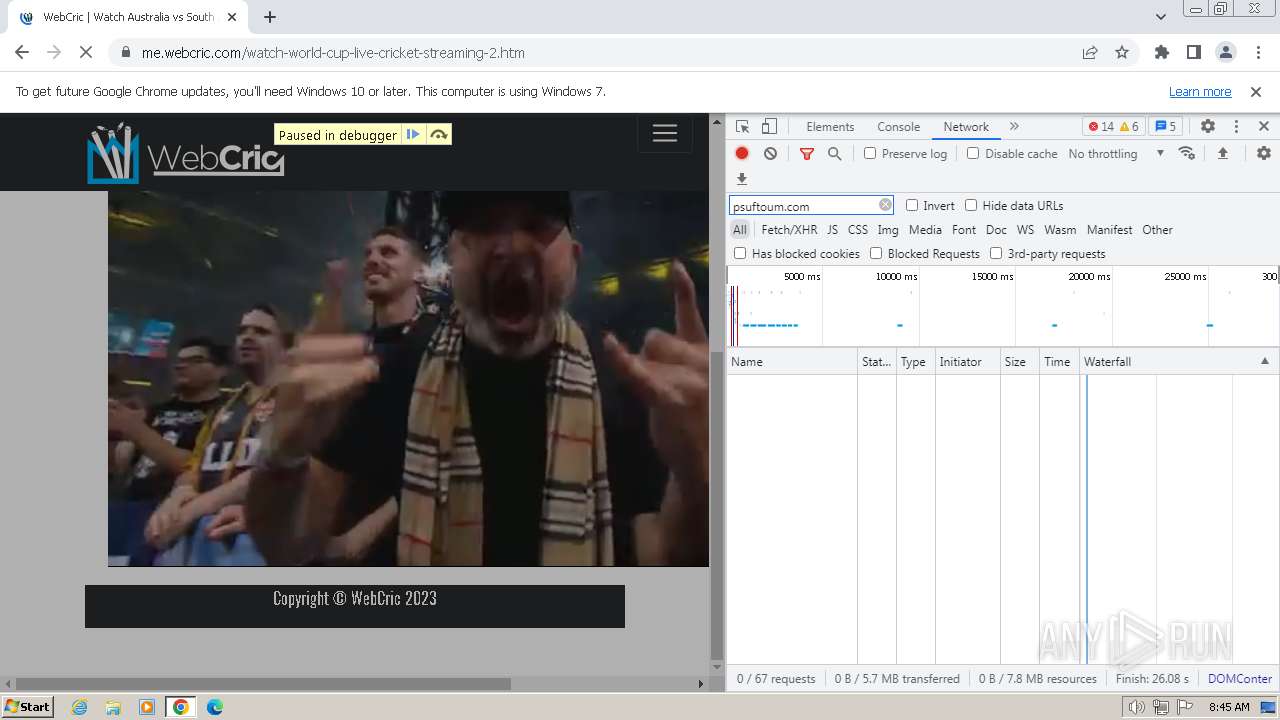Check Hide data URLs checkbox
The image size is (1280, 720).
(x=971, y=205)
